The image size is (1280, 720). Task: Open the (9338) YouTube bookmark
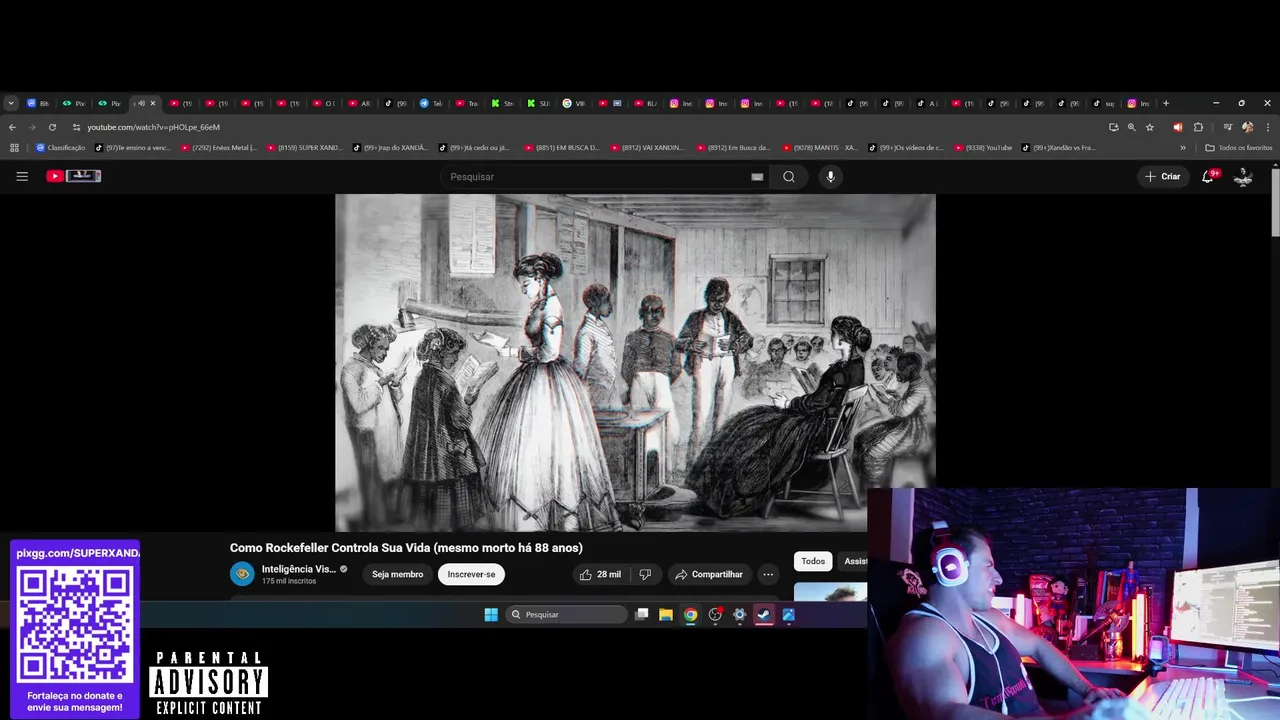[983, 148]
